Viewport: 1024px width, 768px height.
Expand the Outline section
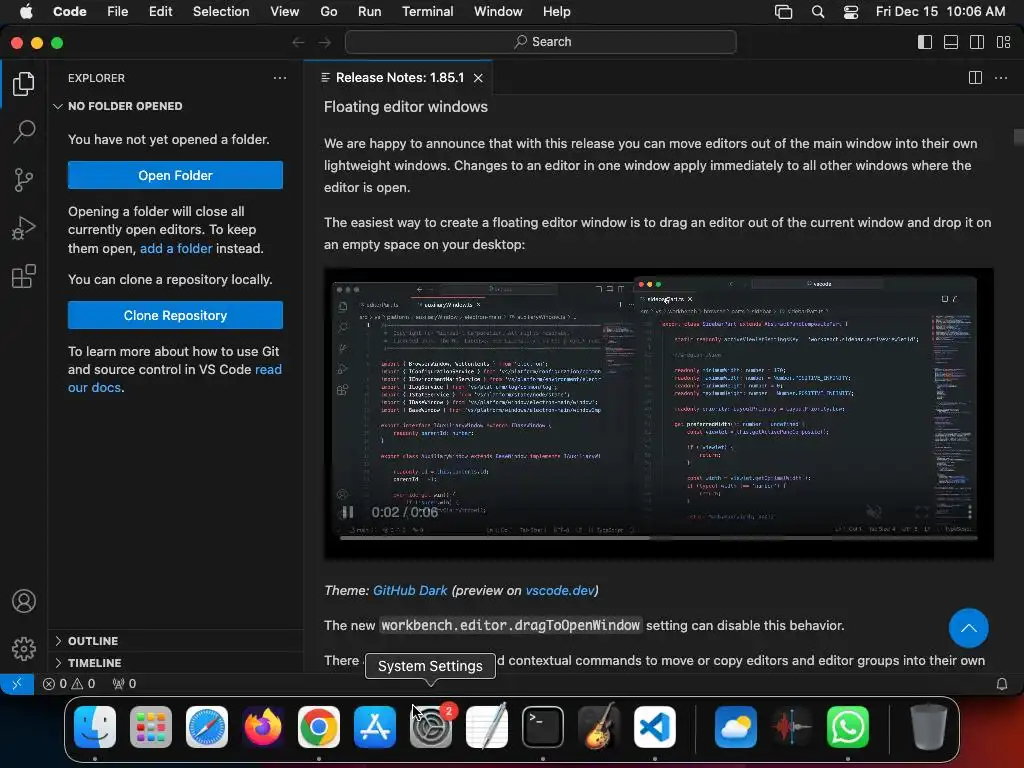[x=175, y=641]
